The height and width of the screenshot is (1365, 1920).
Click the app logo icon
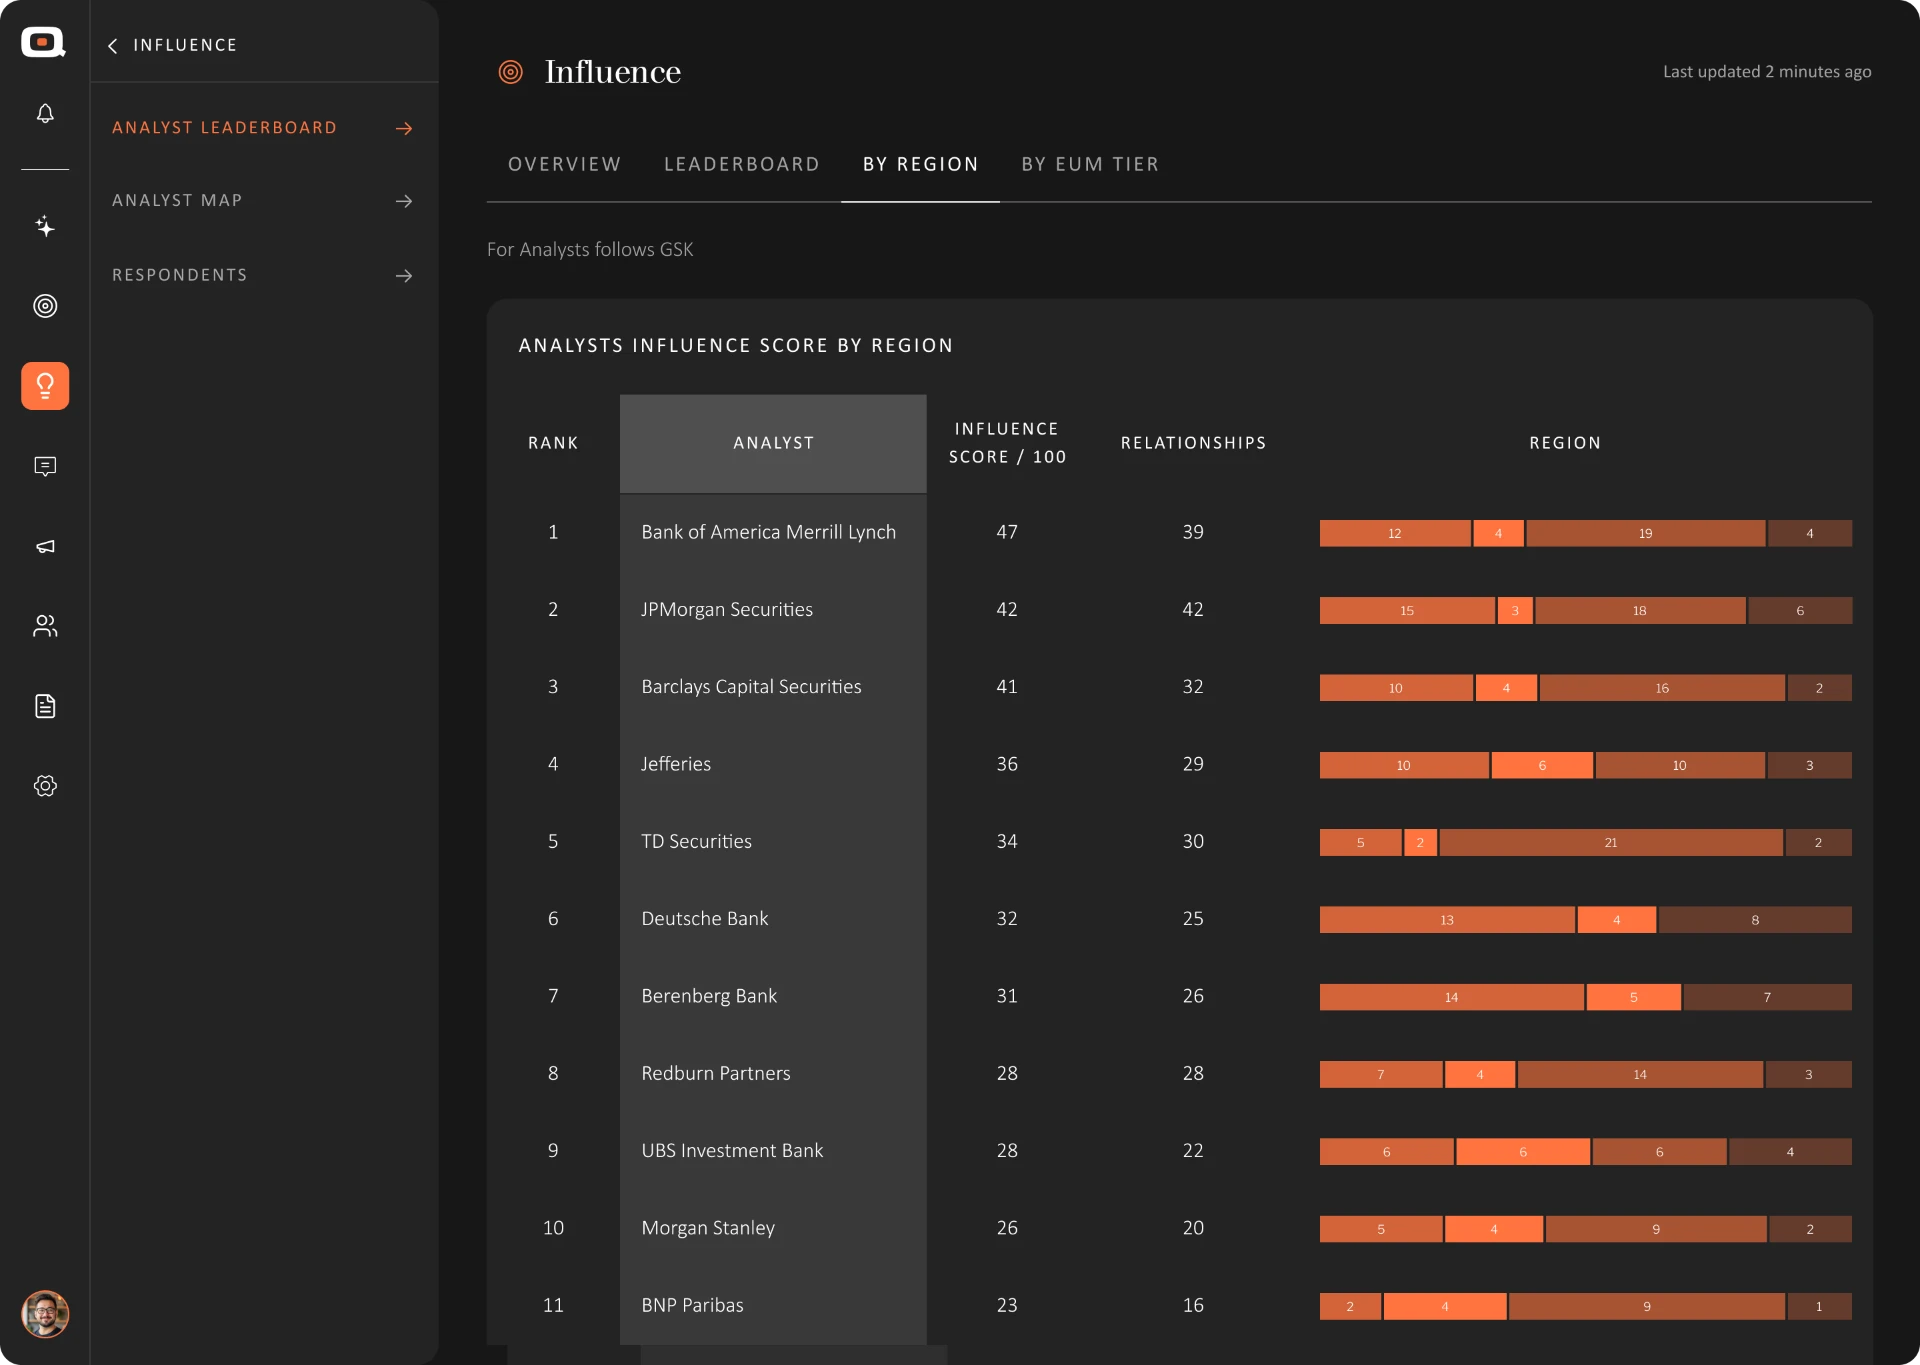point(44,42)
